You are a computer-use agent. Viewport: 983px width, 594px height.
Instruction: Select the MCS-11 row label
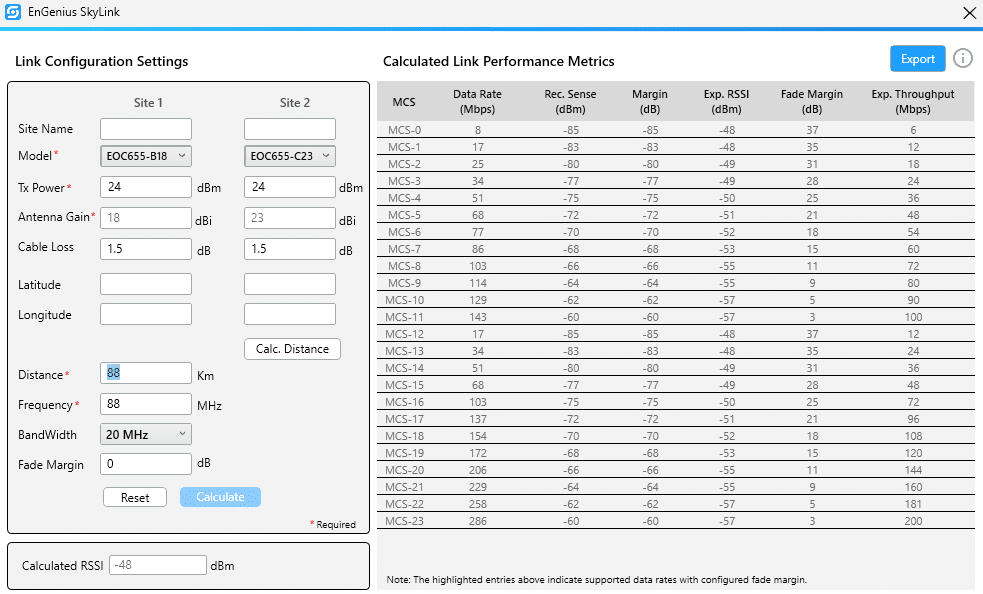click(404, 317)
